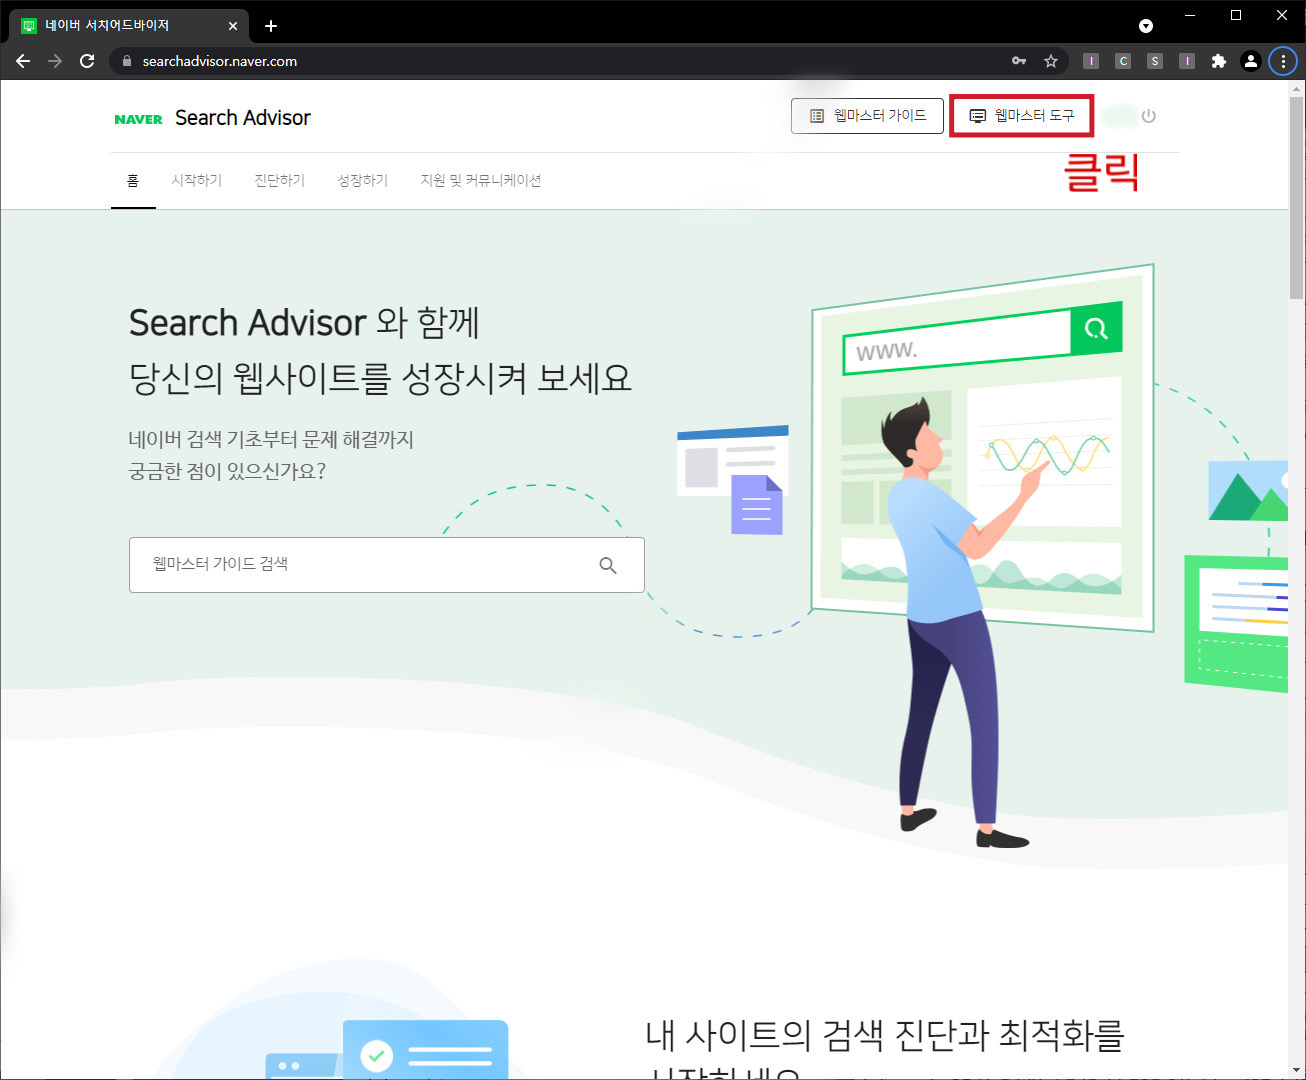Screen dimensions: 1306x1080
Task: Select the 진단하기 menu
Action: tap(279, 181)
